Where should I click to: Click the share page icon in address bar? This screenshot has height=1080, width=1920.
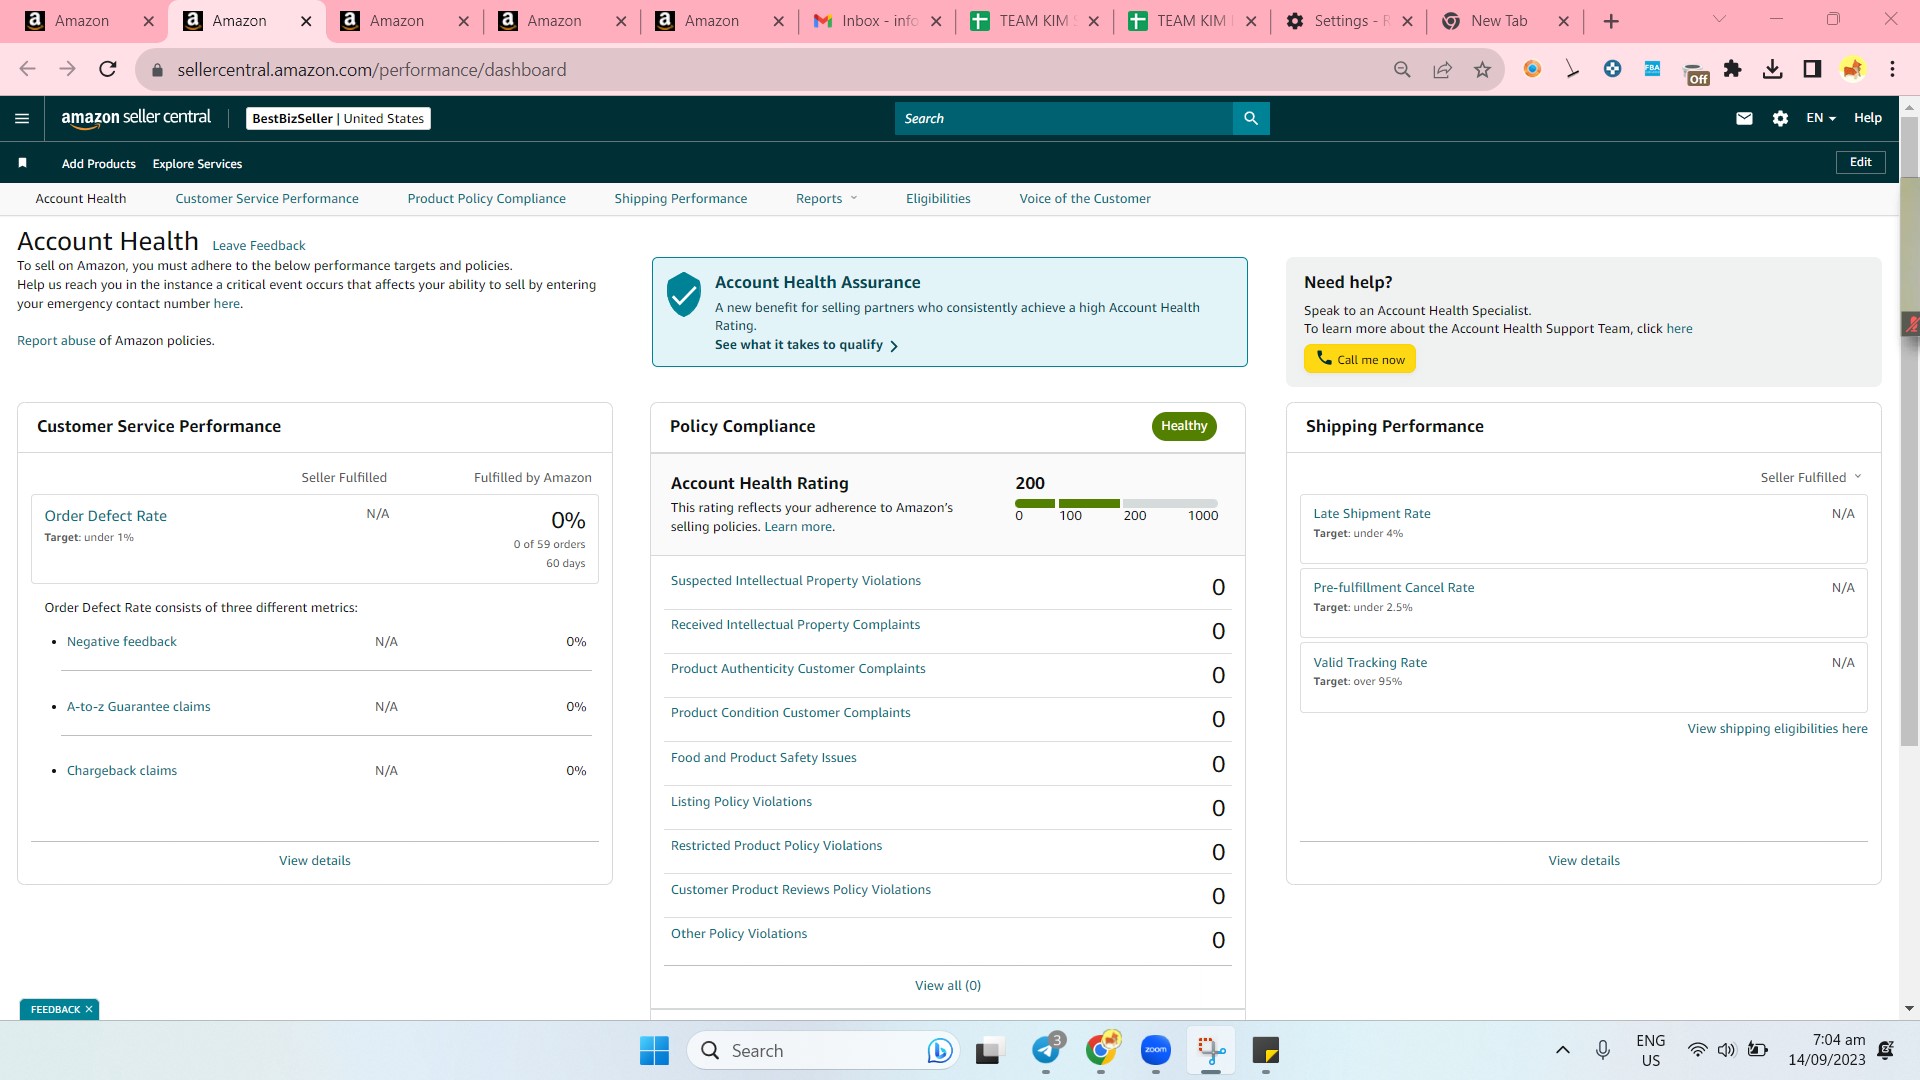[1442, 69]
